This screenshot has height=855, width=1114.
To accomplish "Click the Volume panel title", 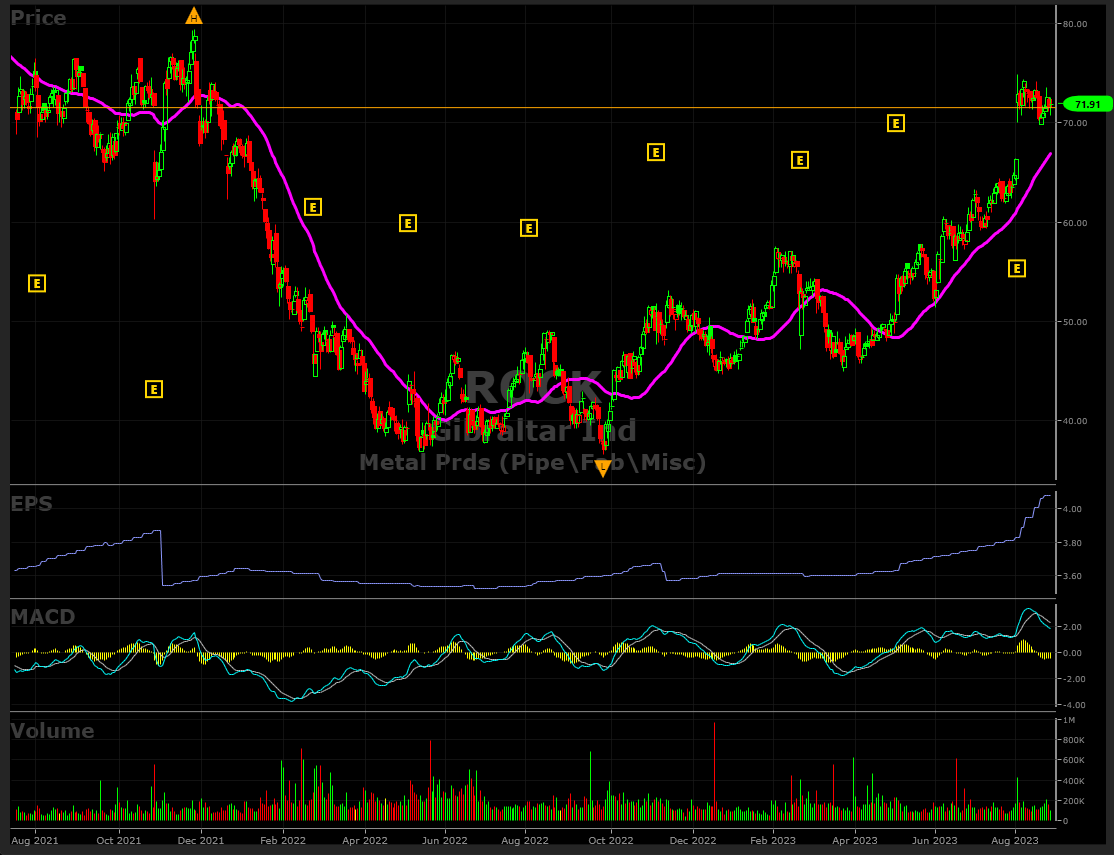I will click(x=52, y=731).
